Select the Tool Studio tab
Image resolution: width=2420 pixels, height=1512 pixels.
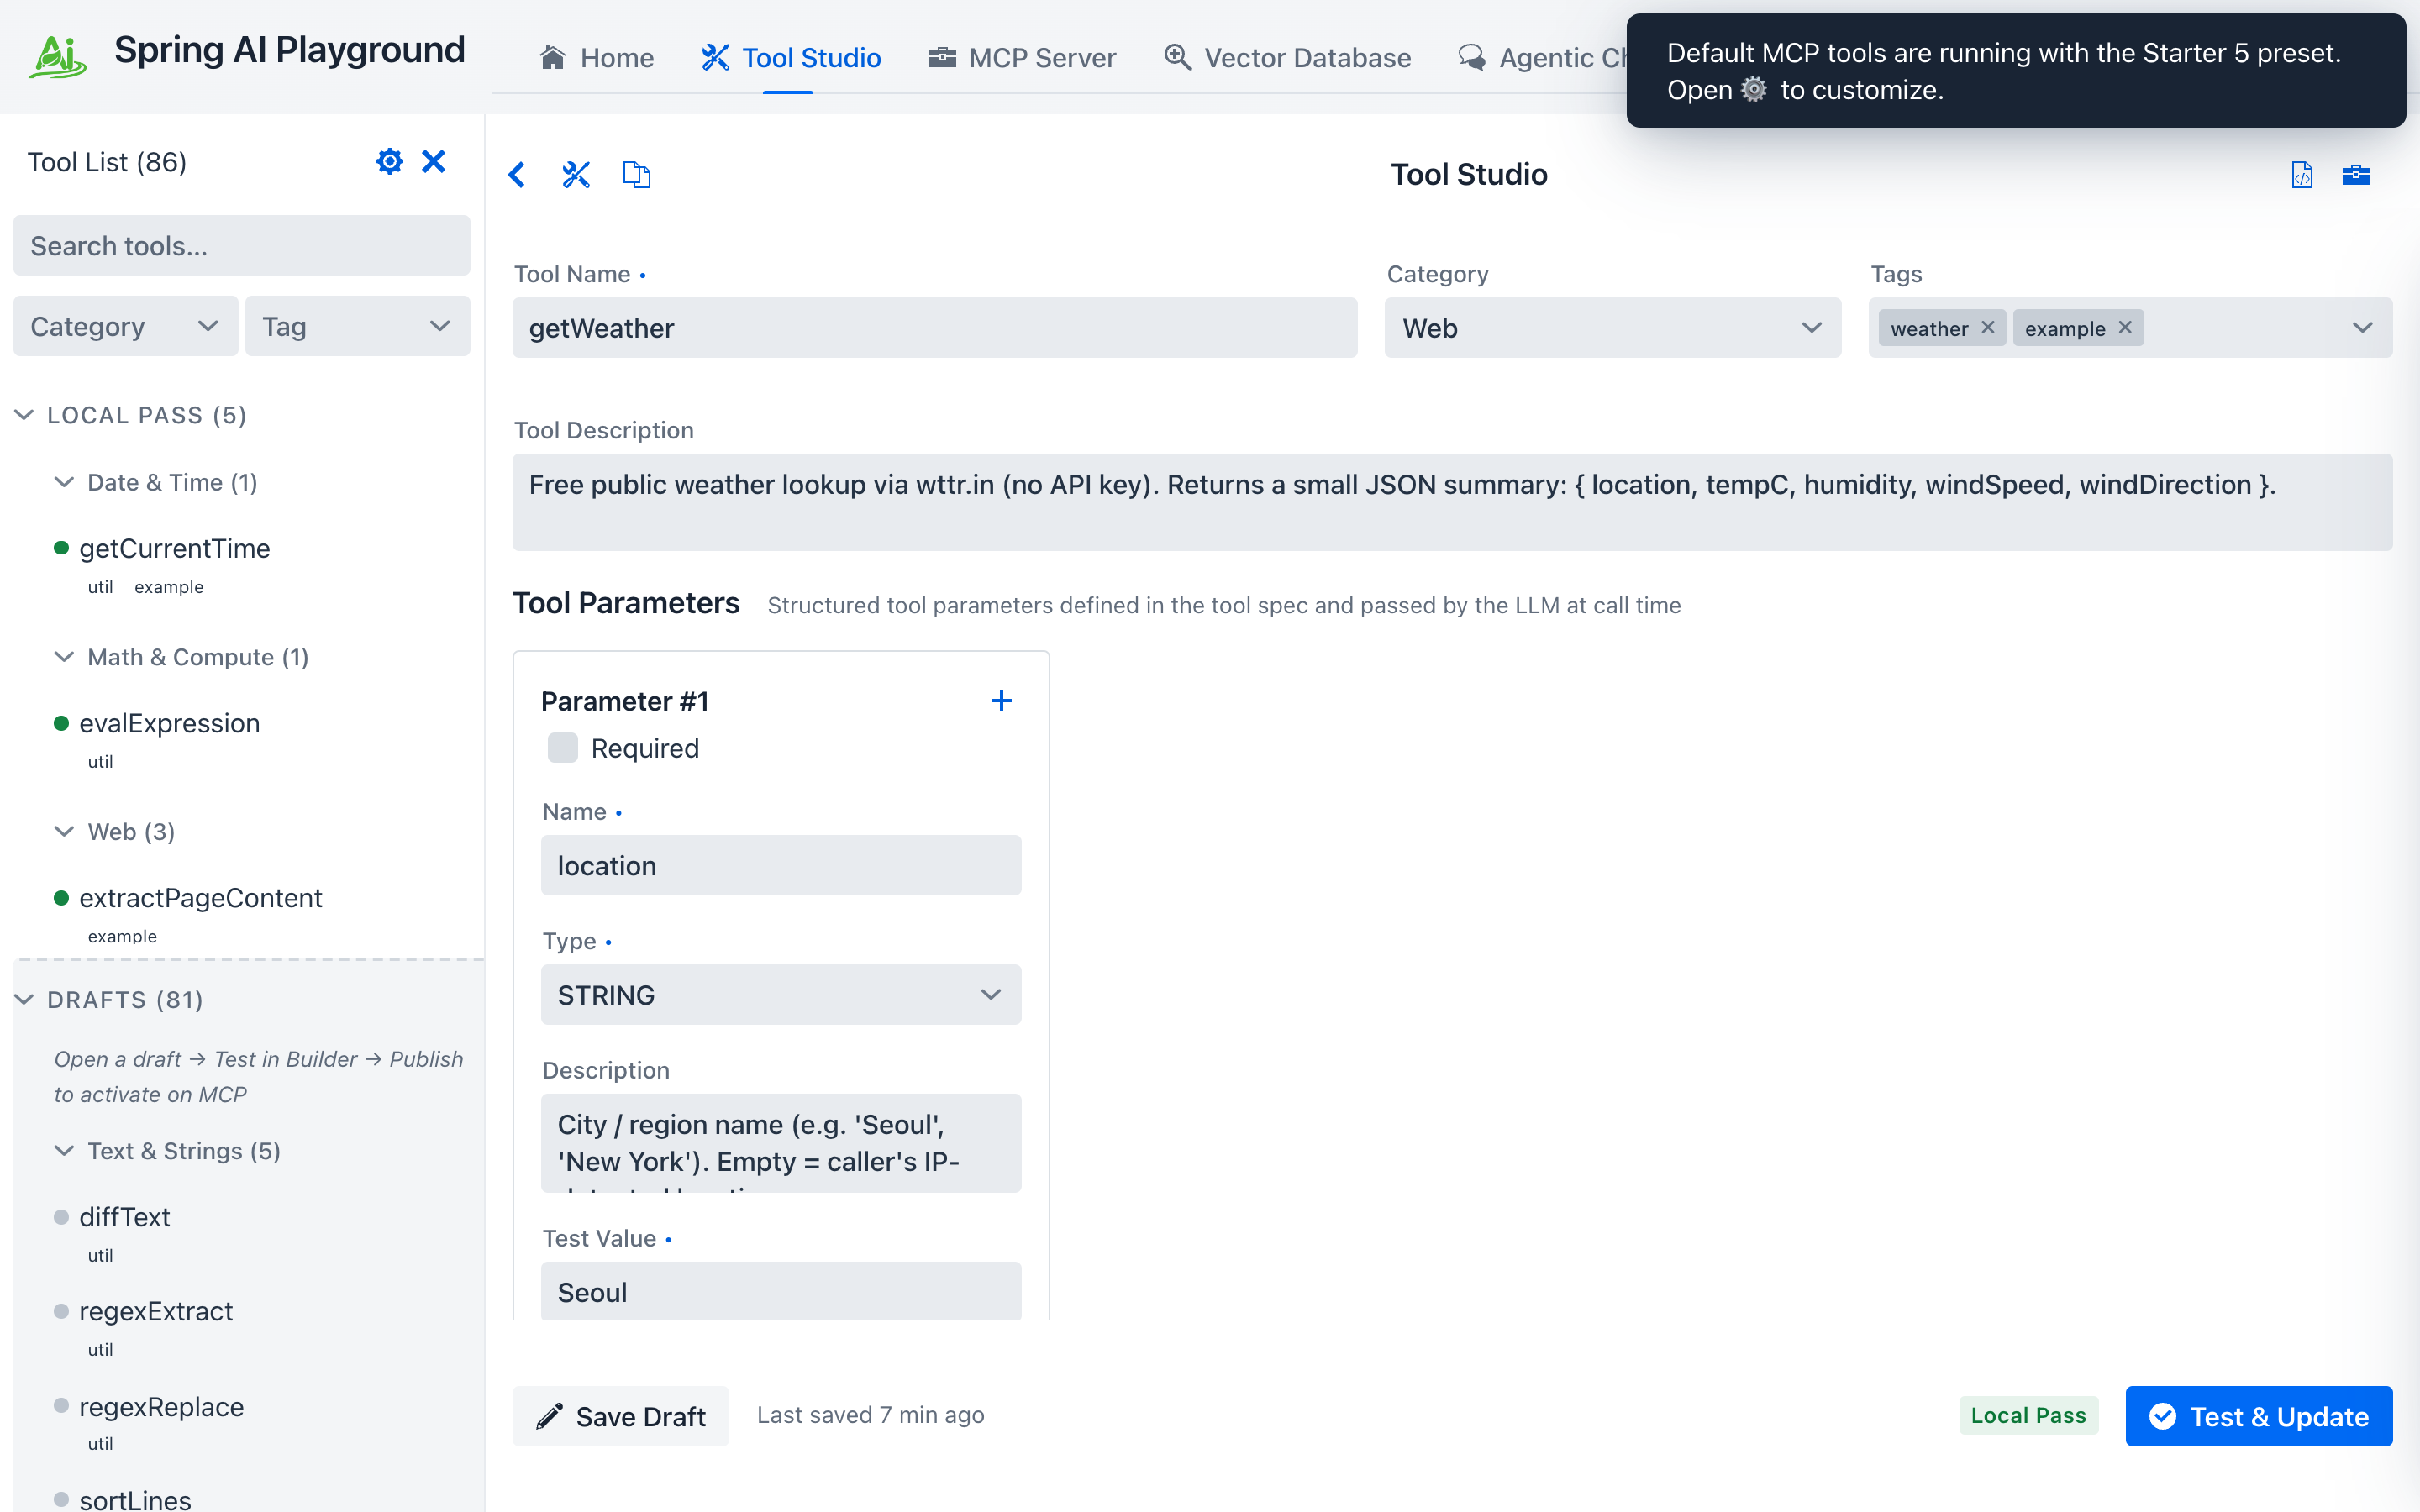790,58
